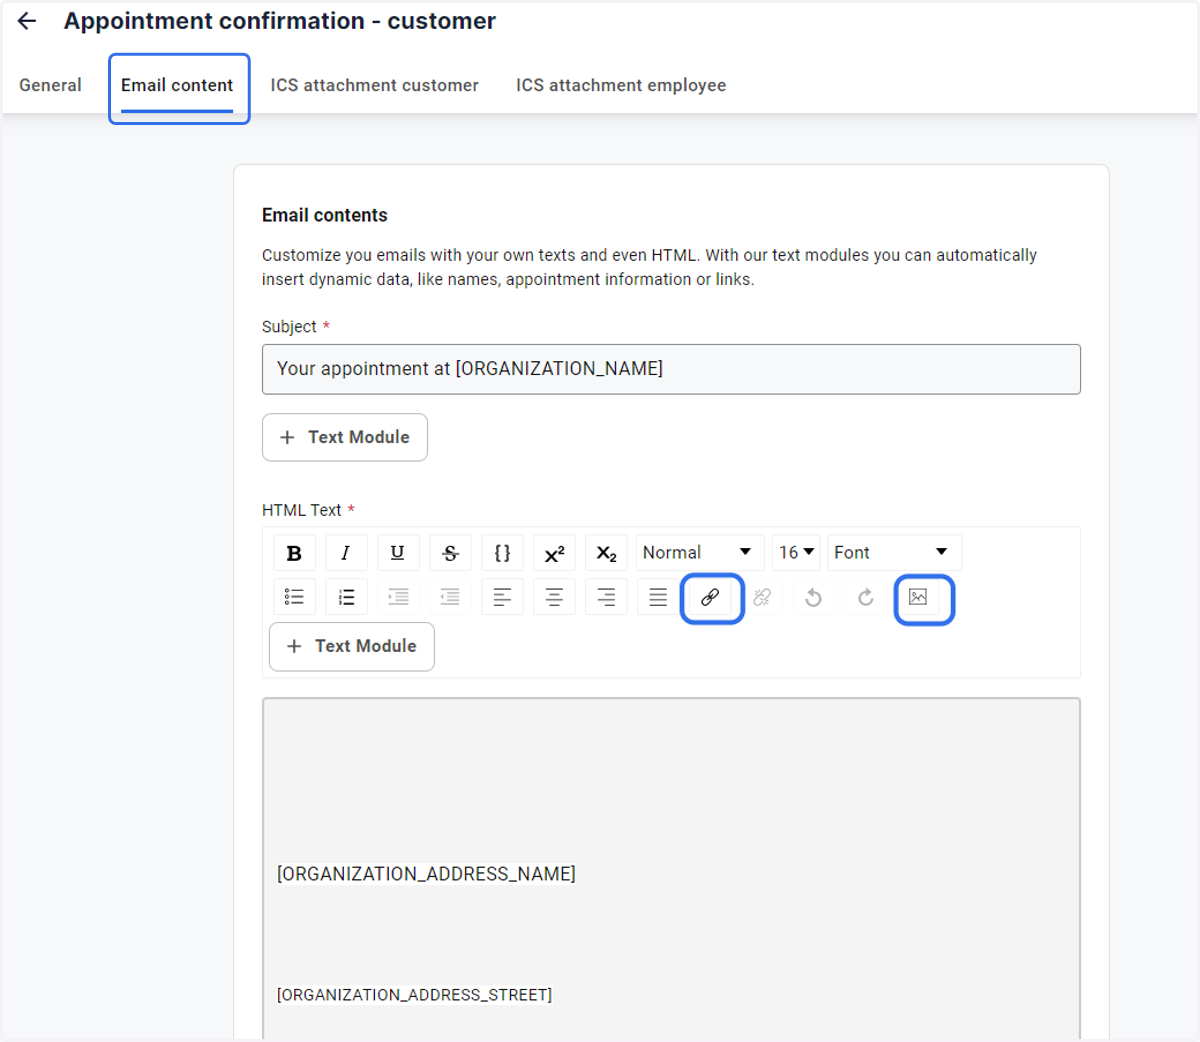Viewport: 1200px width, 1042px height.
Task: Insert code block with braces icon
Action: click(x=502, y=553)
